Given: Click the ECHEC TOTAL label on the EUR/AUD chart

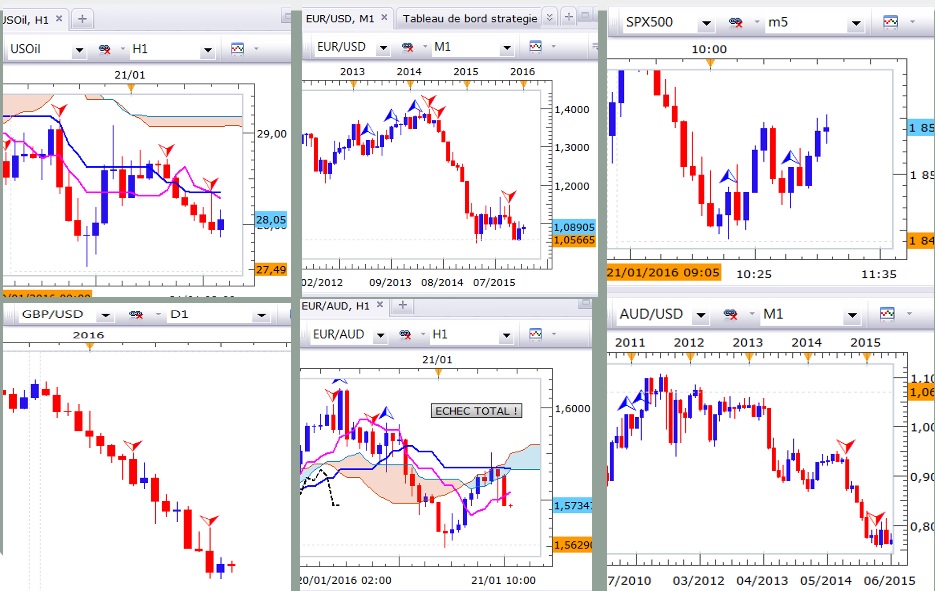Looking at the screenshot, I should coord(477,411).
